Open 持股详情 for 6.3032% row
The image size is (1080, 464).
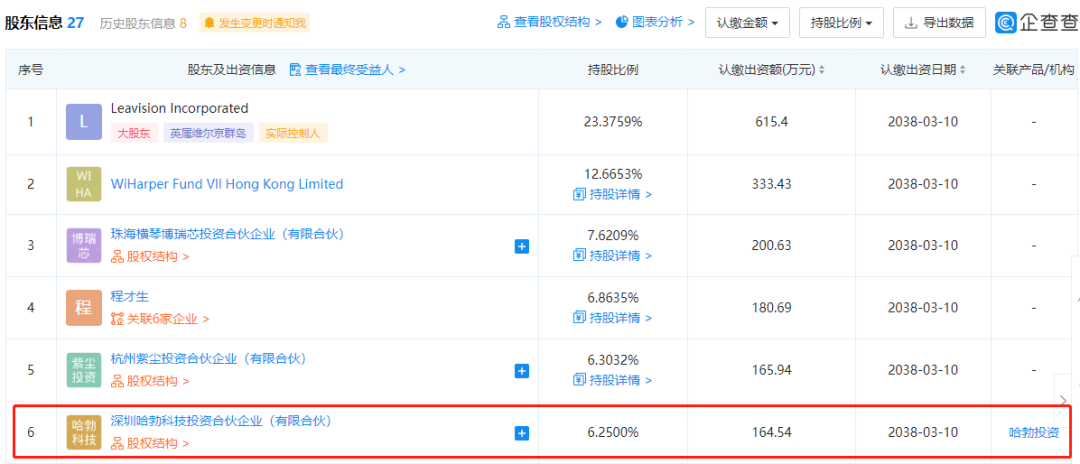click(612, 379)
